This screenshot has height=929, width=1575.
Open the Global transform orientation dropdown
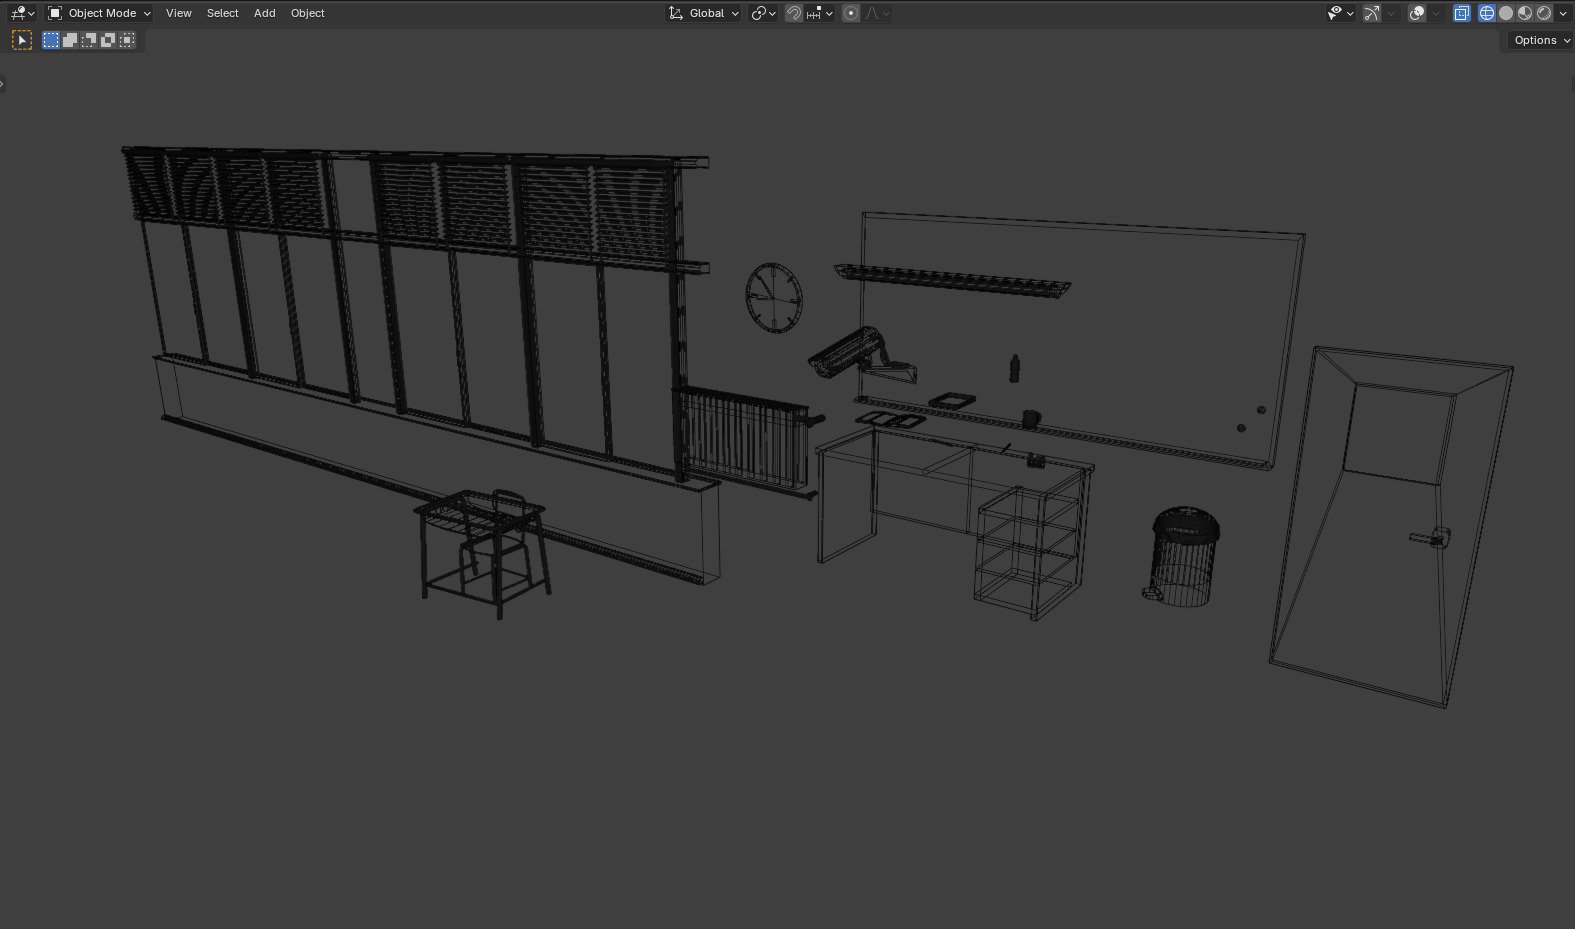(x=704, y=13)
